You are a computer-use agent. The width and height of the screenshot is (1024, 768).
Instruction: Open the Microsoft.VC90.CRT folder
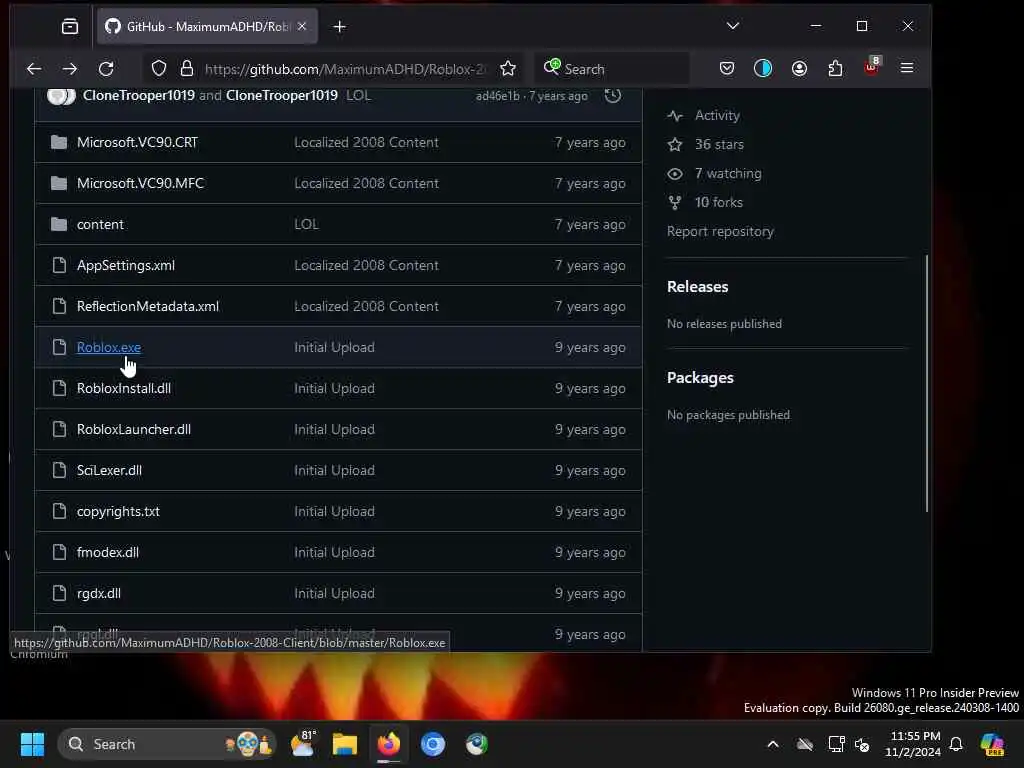pos(137,142)
